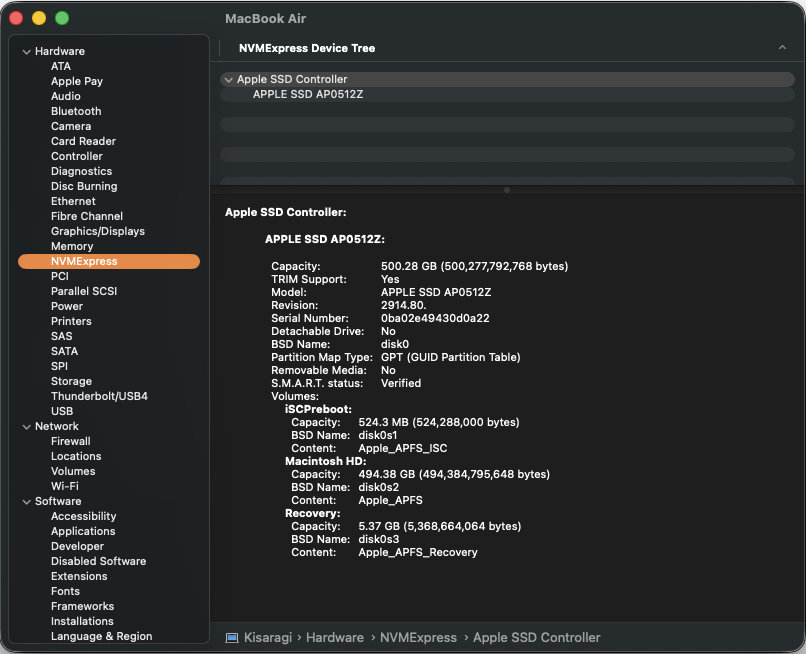806x654 pixels.
Task: Collapse the Network section in sidebar
Action: click(27, 426)
